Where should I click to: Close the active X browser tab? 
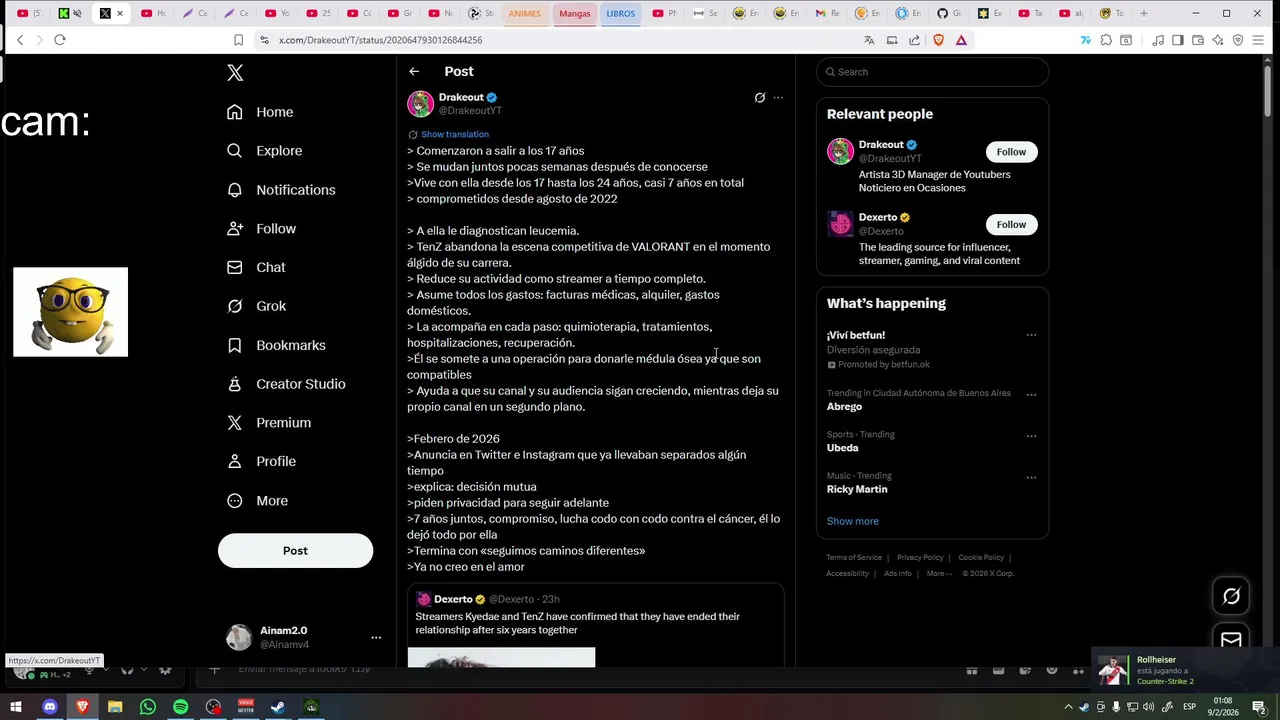tap(120, 13)
